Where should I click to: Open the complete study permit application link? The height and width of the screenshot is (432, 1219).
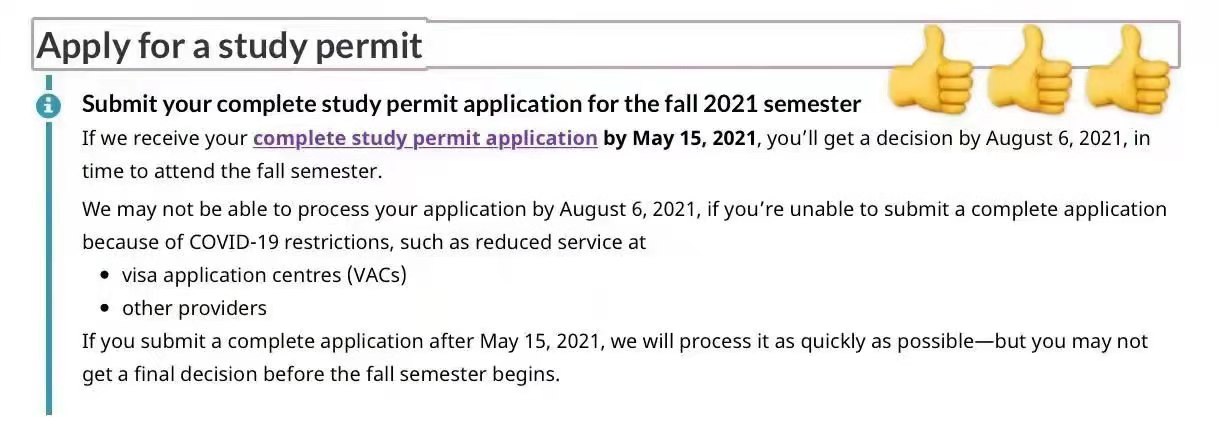tap(425, 138)
